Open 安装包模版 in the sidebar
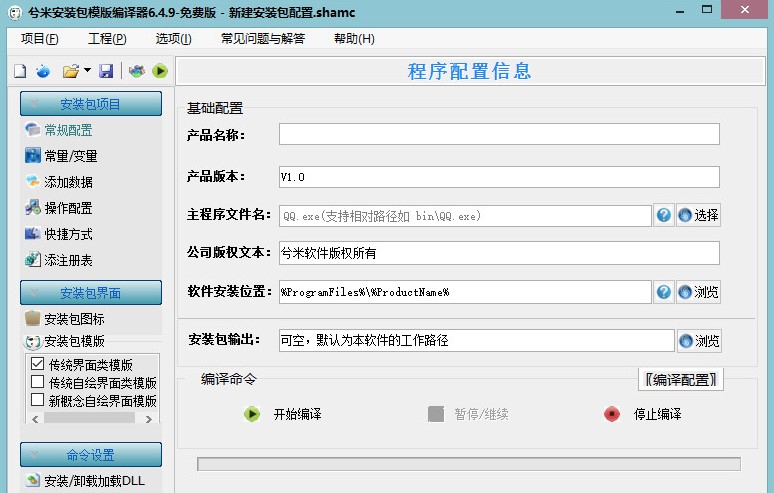Screen dimensions: 774x493 [x=75, y=341]
